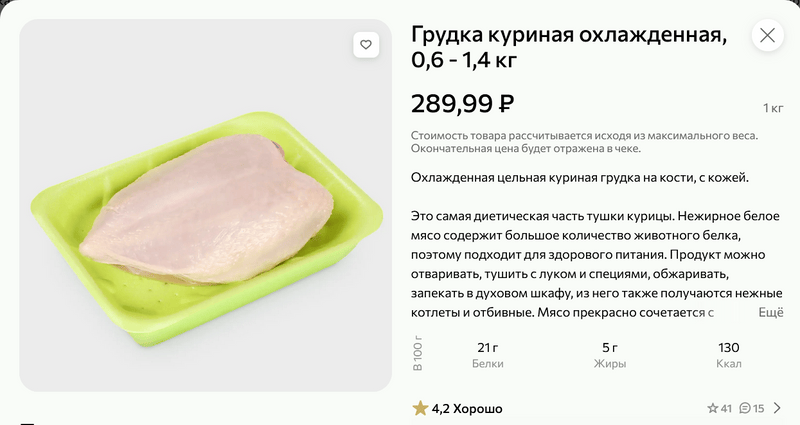Close the product detail card
800x425 pixels.
tap(767, 35)
